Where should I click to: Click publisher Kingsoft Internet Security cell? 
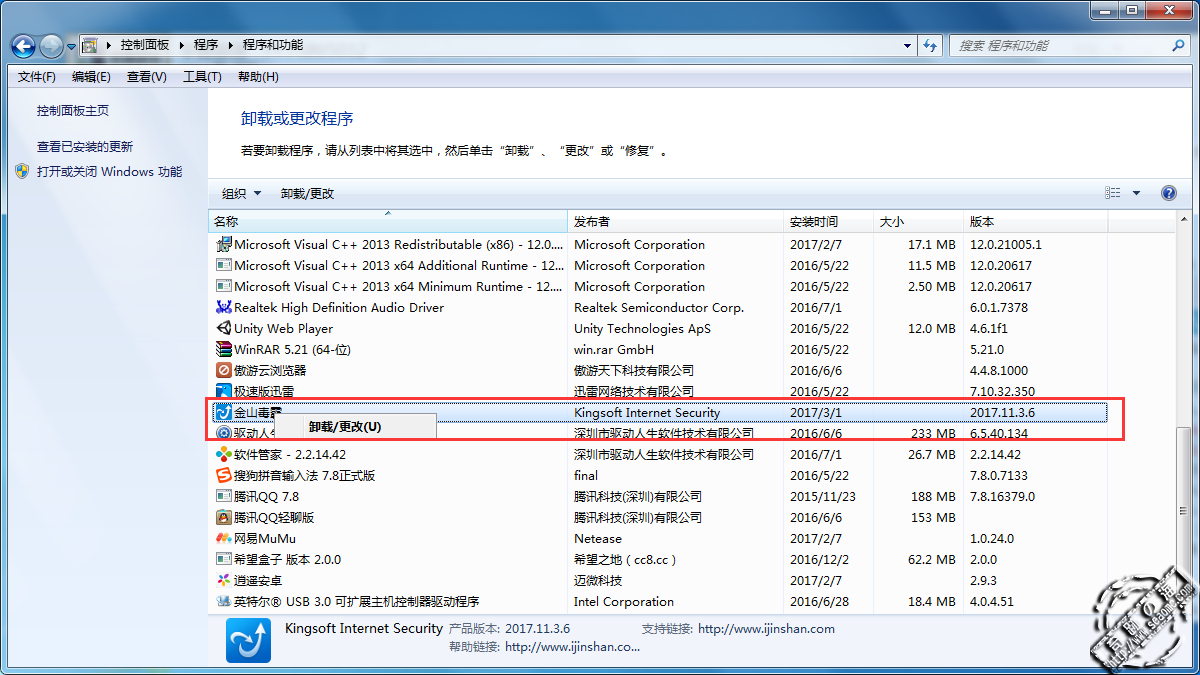(x=647, y=413)
